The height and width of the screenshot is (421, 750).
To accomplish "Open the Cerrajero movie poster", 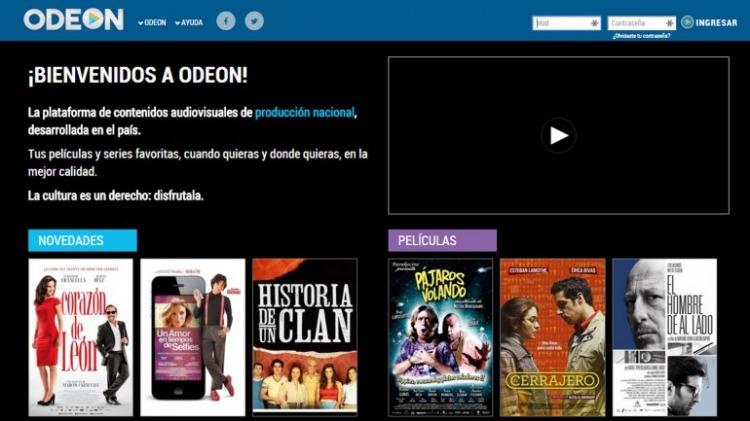I will pos(552,337).
